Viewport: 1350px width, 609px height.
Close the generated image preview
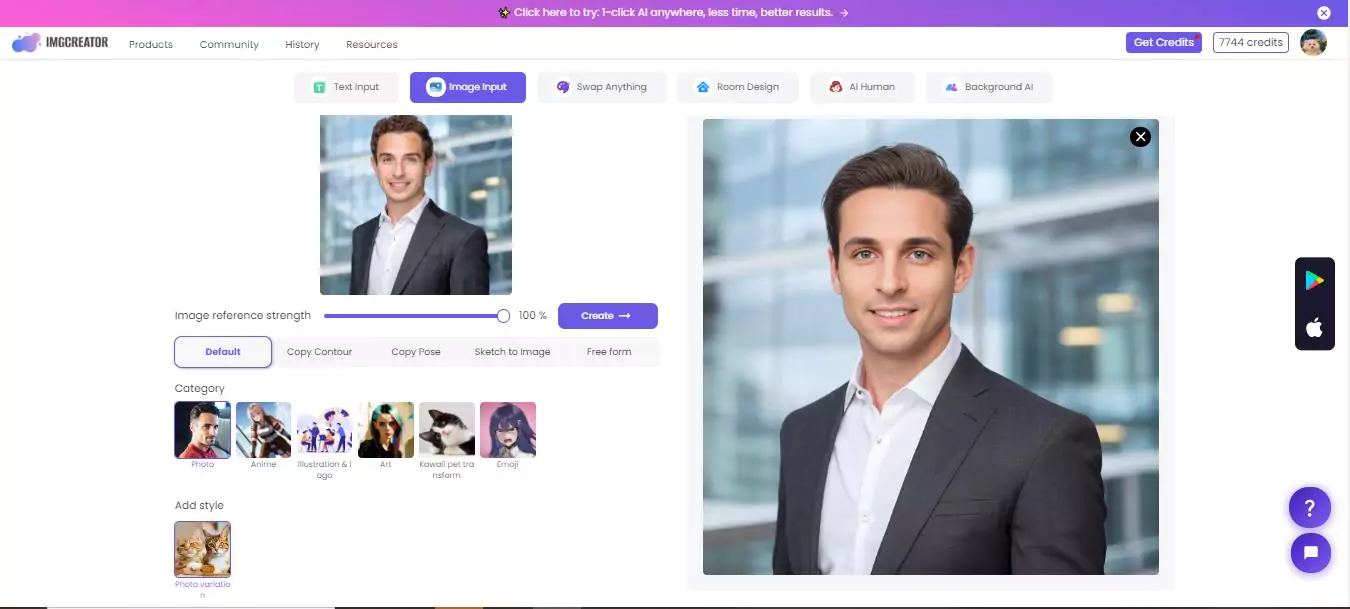1140,137
